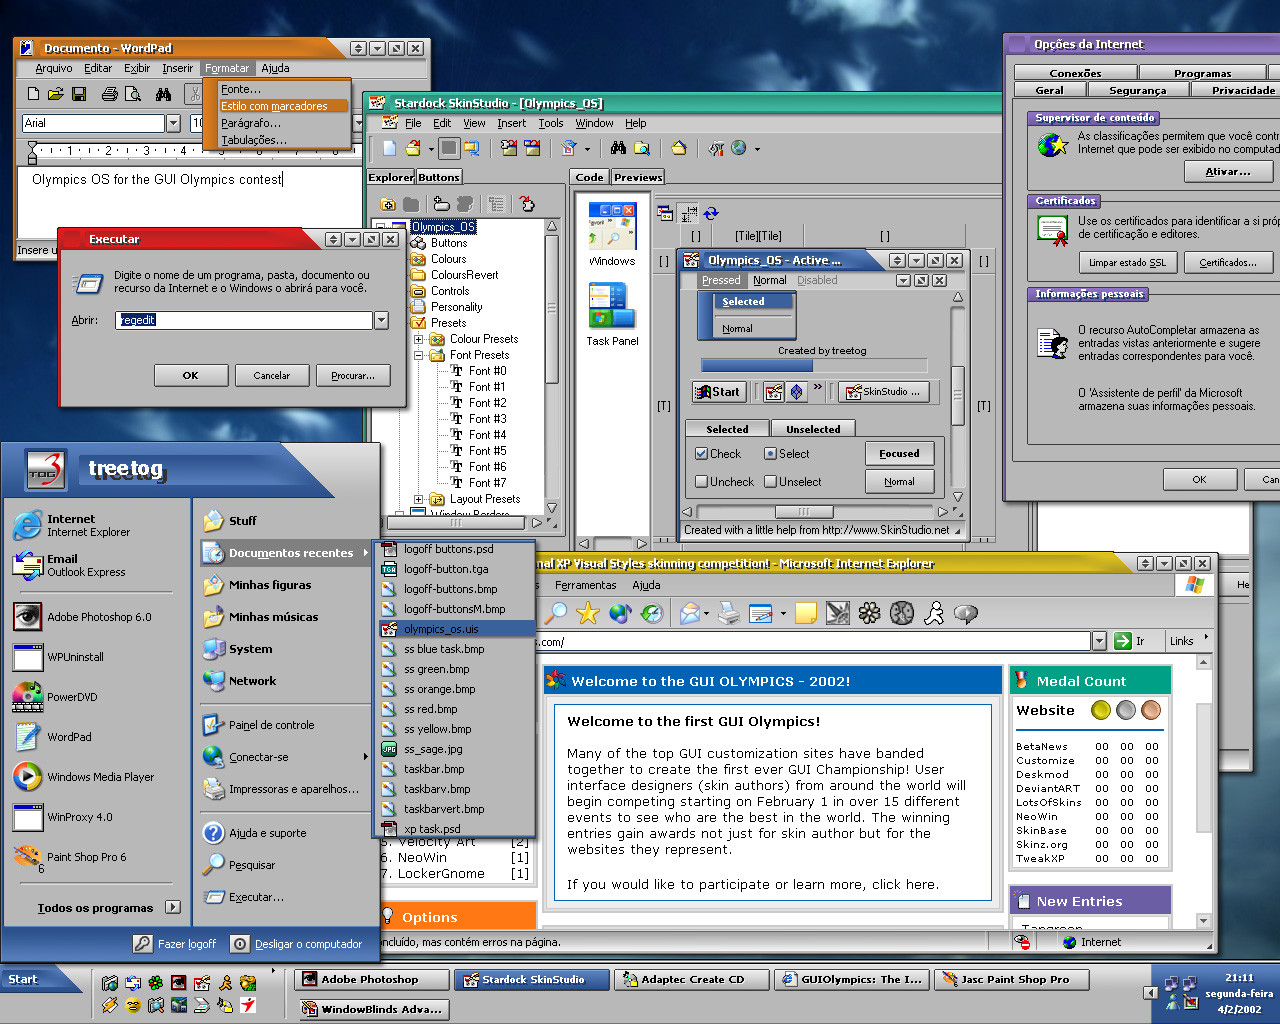Expand the Conectar-se submenu arrow
Screen dimensions: 1280x1024
click(365, 757)
